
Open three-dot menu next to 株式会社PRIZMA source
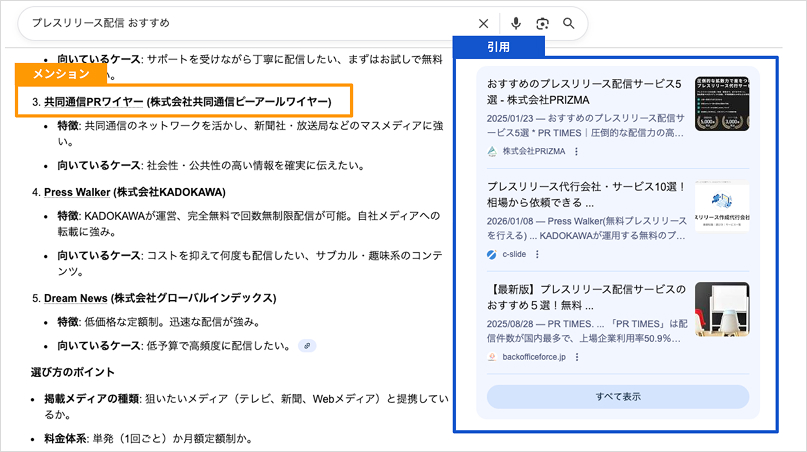[x=576, y=152]
